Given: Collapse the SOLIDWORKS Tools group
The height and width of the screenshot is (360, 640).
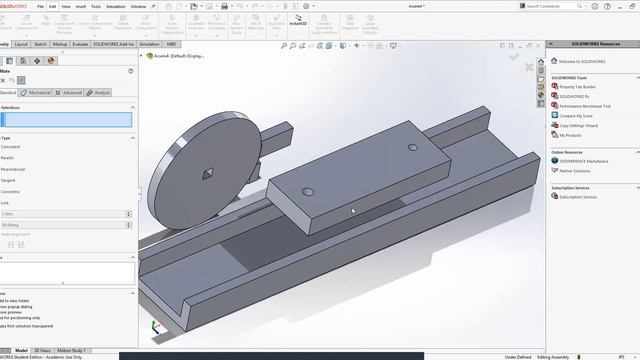Looking at the screenshot, I should pyautogui.click(x=638, y=78).
